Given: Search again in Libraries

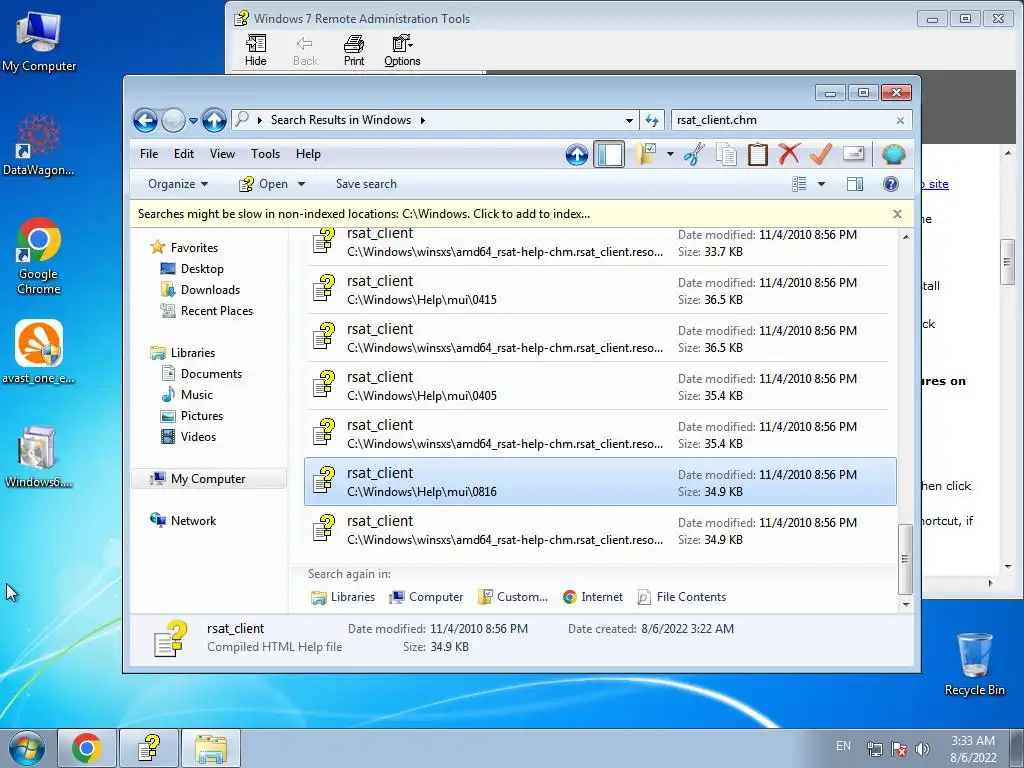Looking at the screenshot, I should [343, 597].
